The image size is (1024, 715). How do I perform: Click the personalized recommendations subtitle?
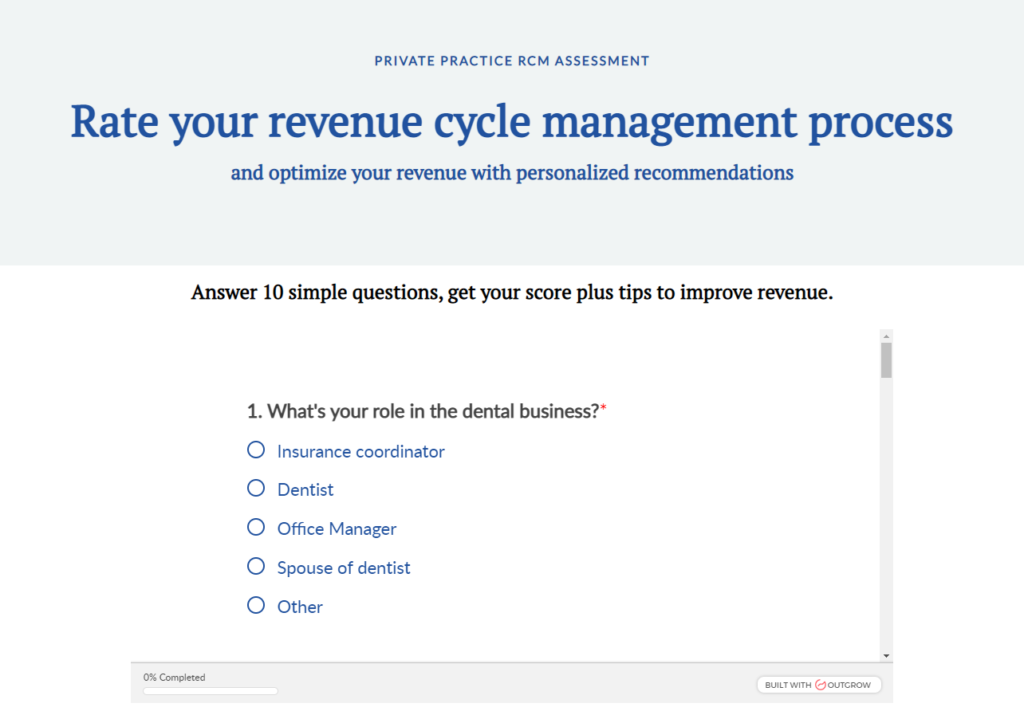(x=511, y=172)
